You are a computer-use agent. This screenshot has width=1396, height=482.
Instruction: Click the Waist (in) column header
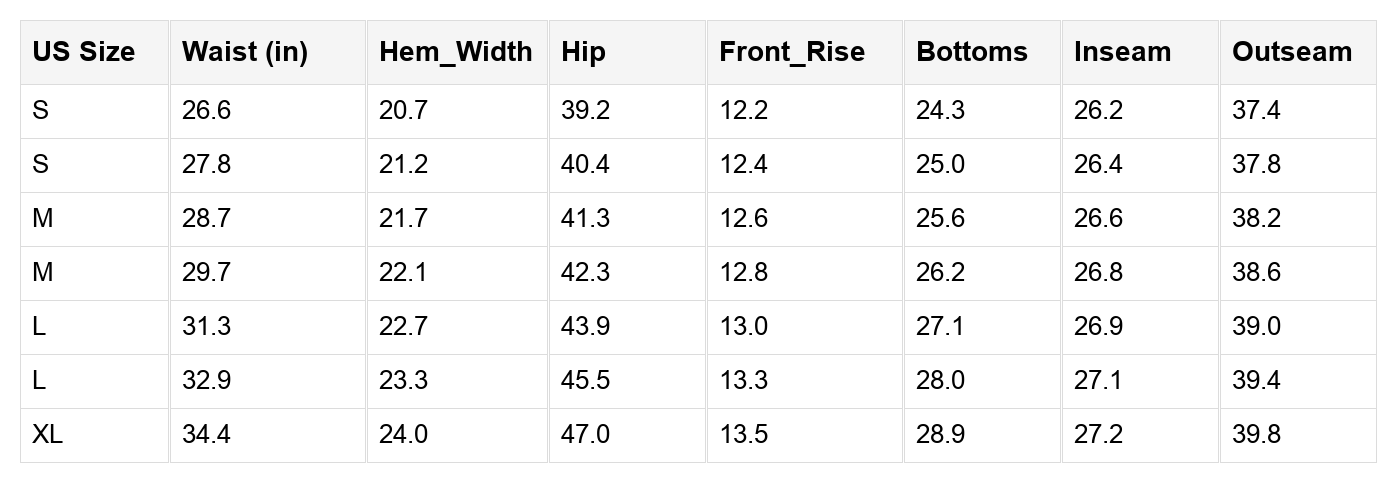[x=244, y=52]
